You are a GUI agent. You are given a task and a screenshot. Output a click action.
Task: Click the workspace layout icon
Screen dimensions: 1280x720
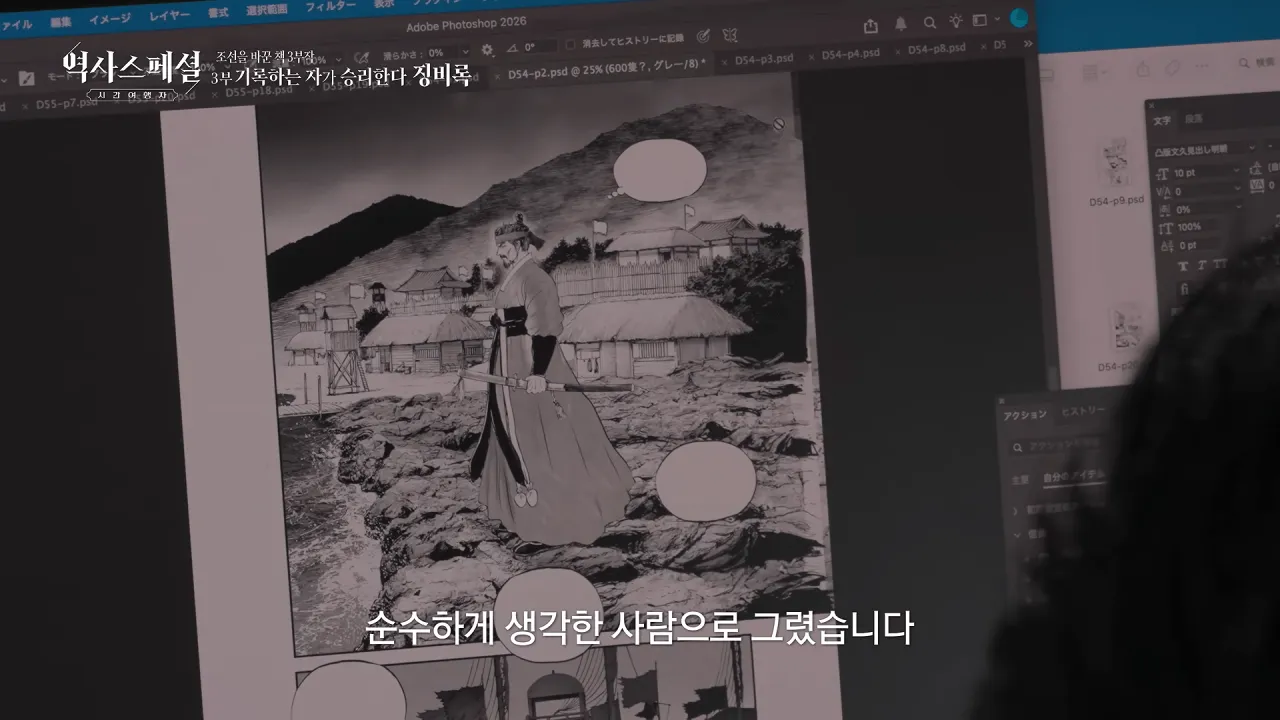click(979, 20)
